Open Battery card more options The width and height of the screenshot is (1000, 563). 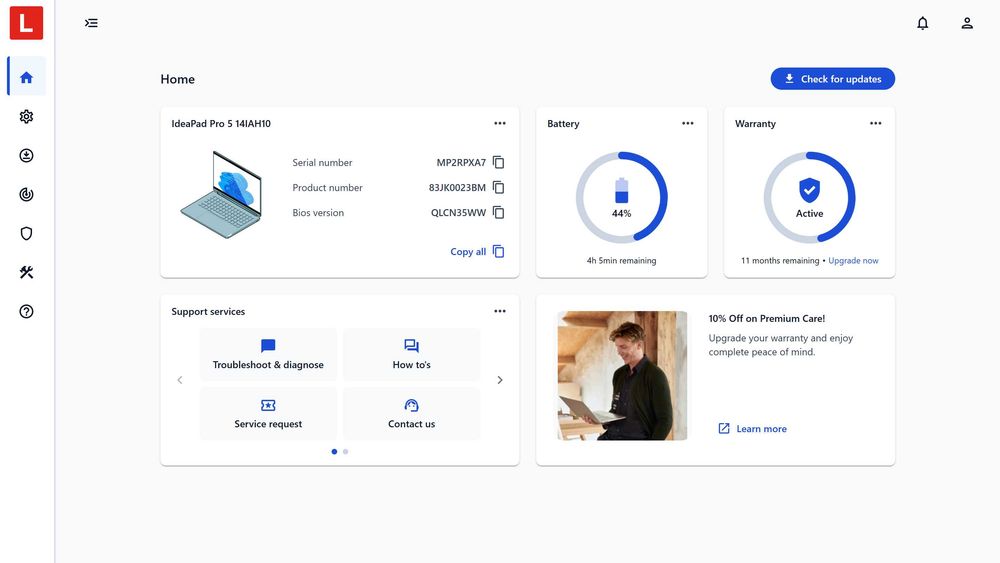[688, 123]
